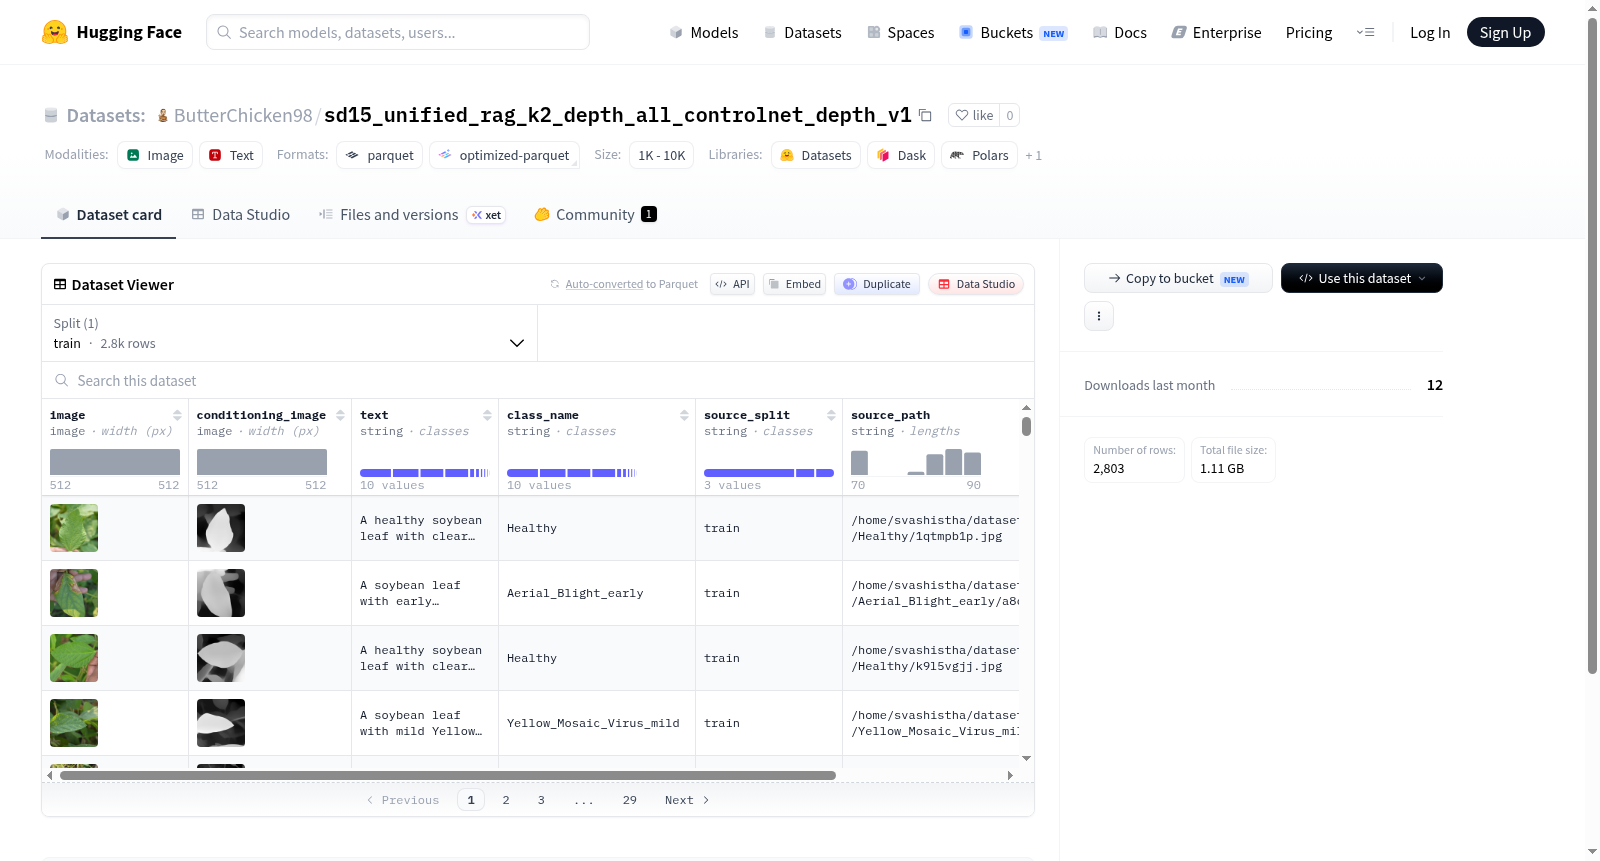Sort the source_split column
Viewport: 1600px width, 861px height.
pos(831,415)
